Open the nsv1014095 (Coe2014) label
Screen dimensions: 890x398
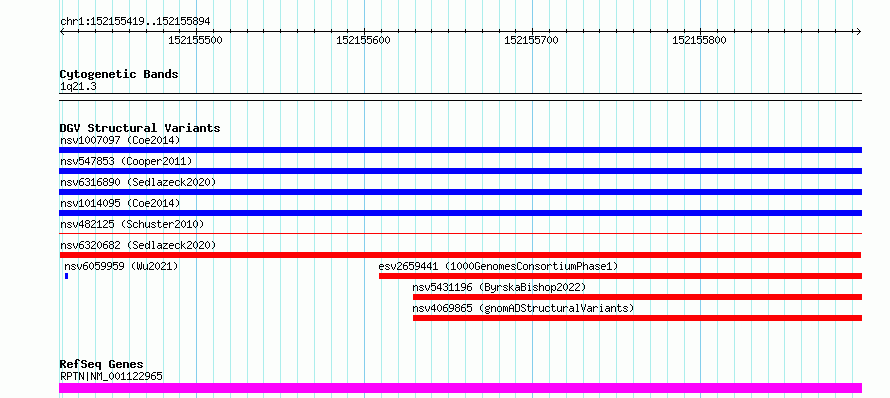coord(120,203)
